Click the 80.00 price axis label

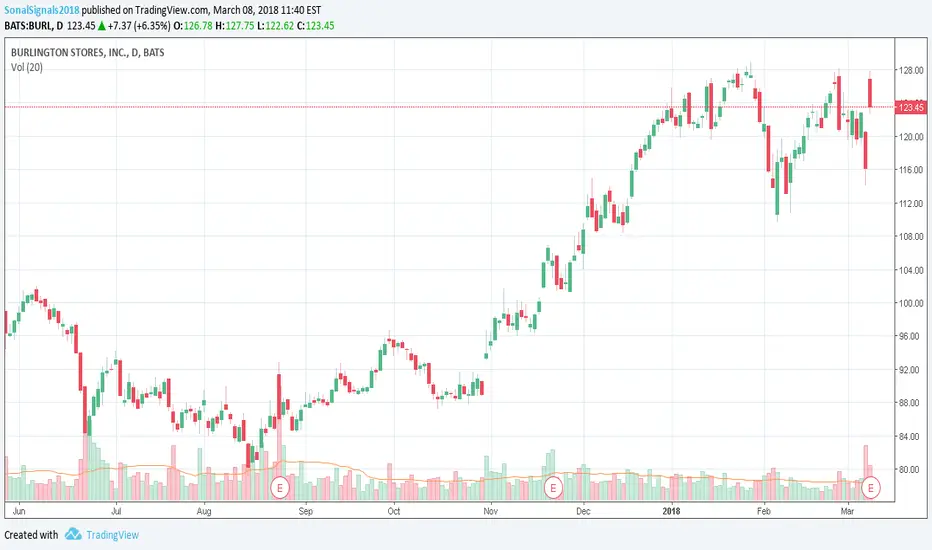coord(911,470)
